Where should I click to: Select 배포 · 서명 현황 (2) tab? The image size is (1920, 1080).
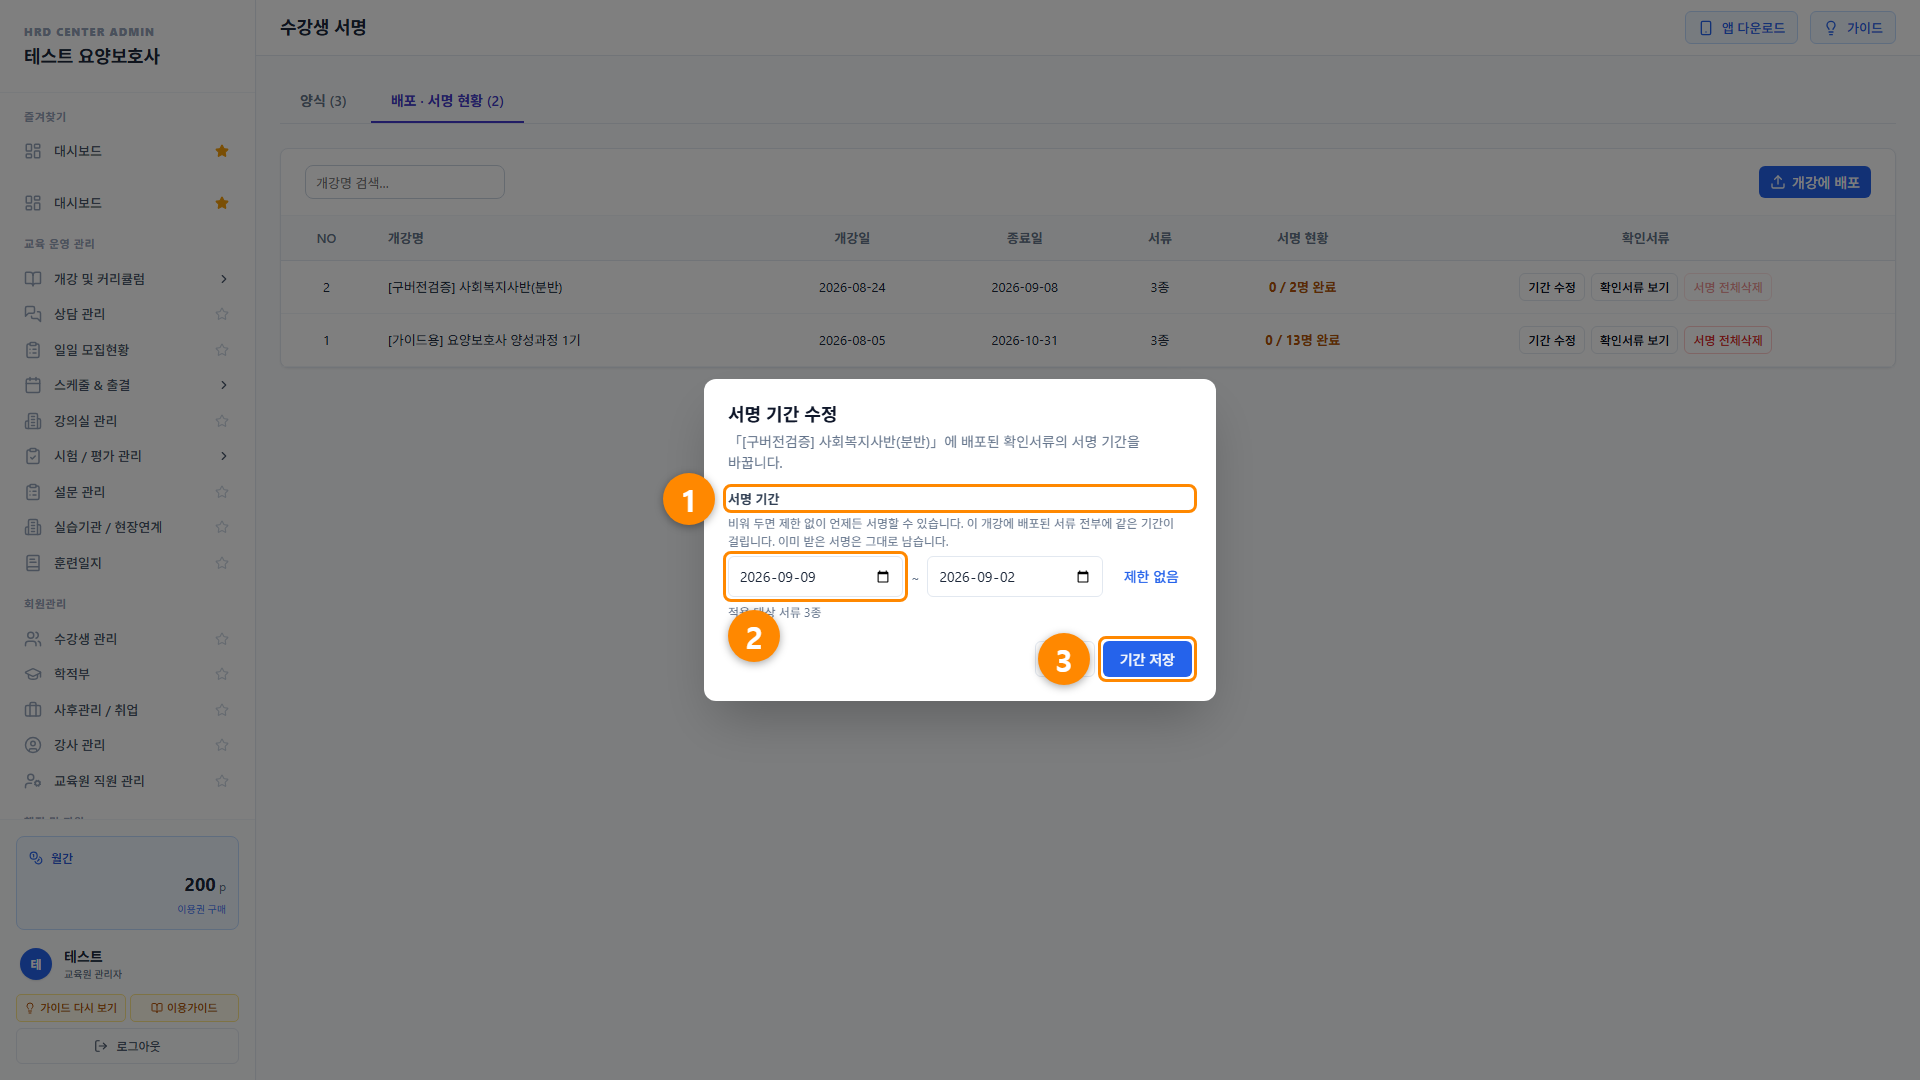[447, 101]
